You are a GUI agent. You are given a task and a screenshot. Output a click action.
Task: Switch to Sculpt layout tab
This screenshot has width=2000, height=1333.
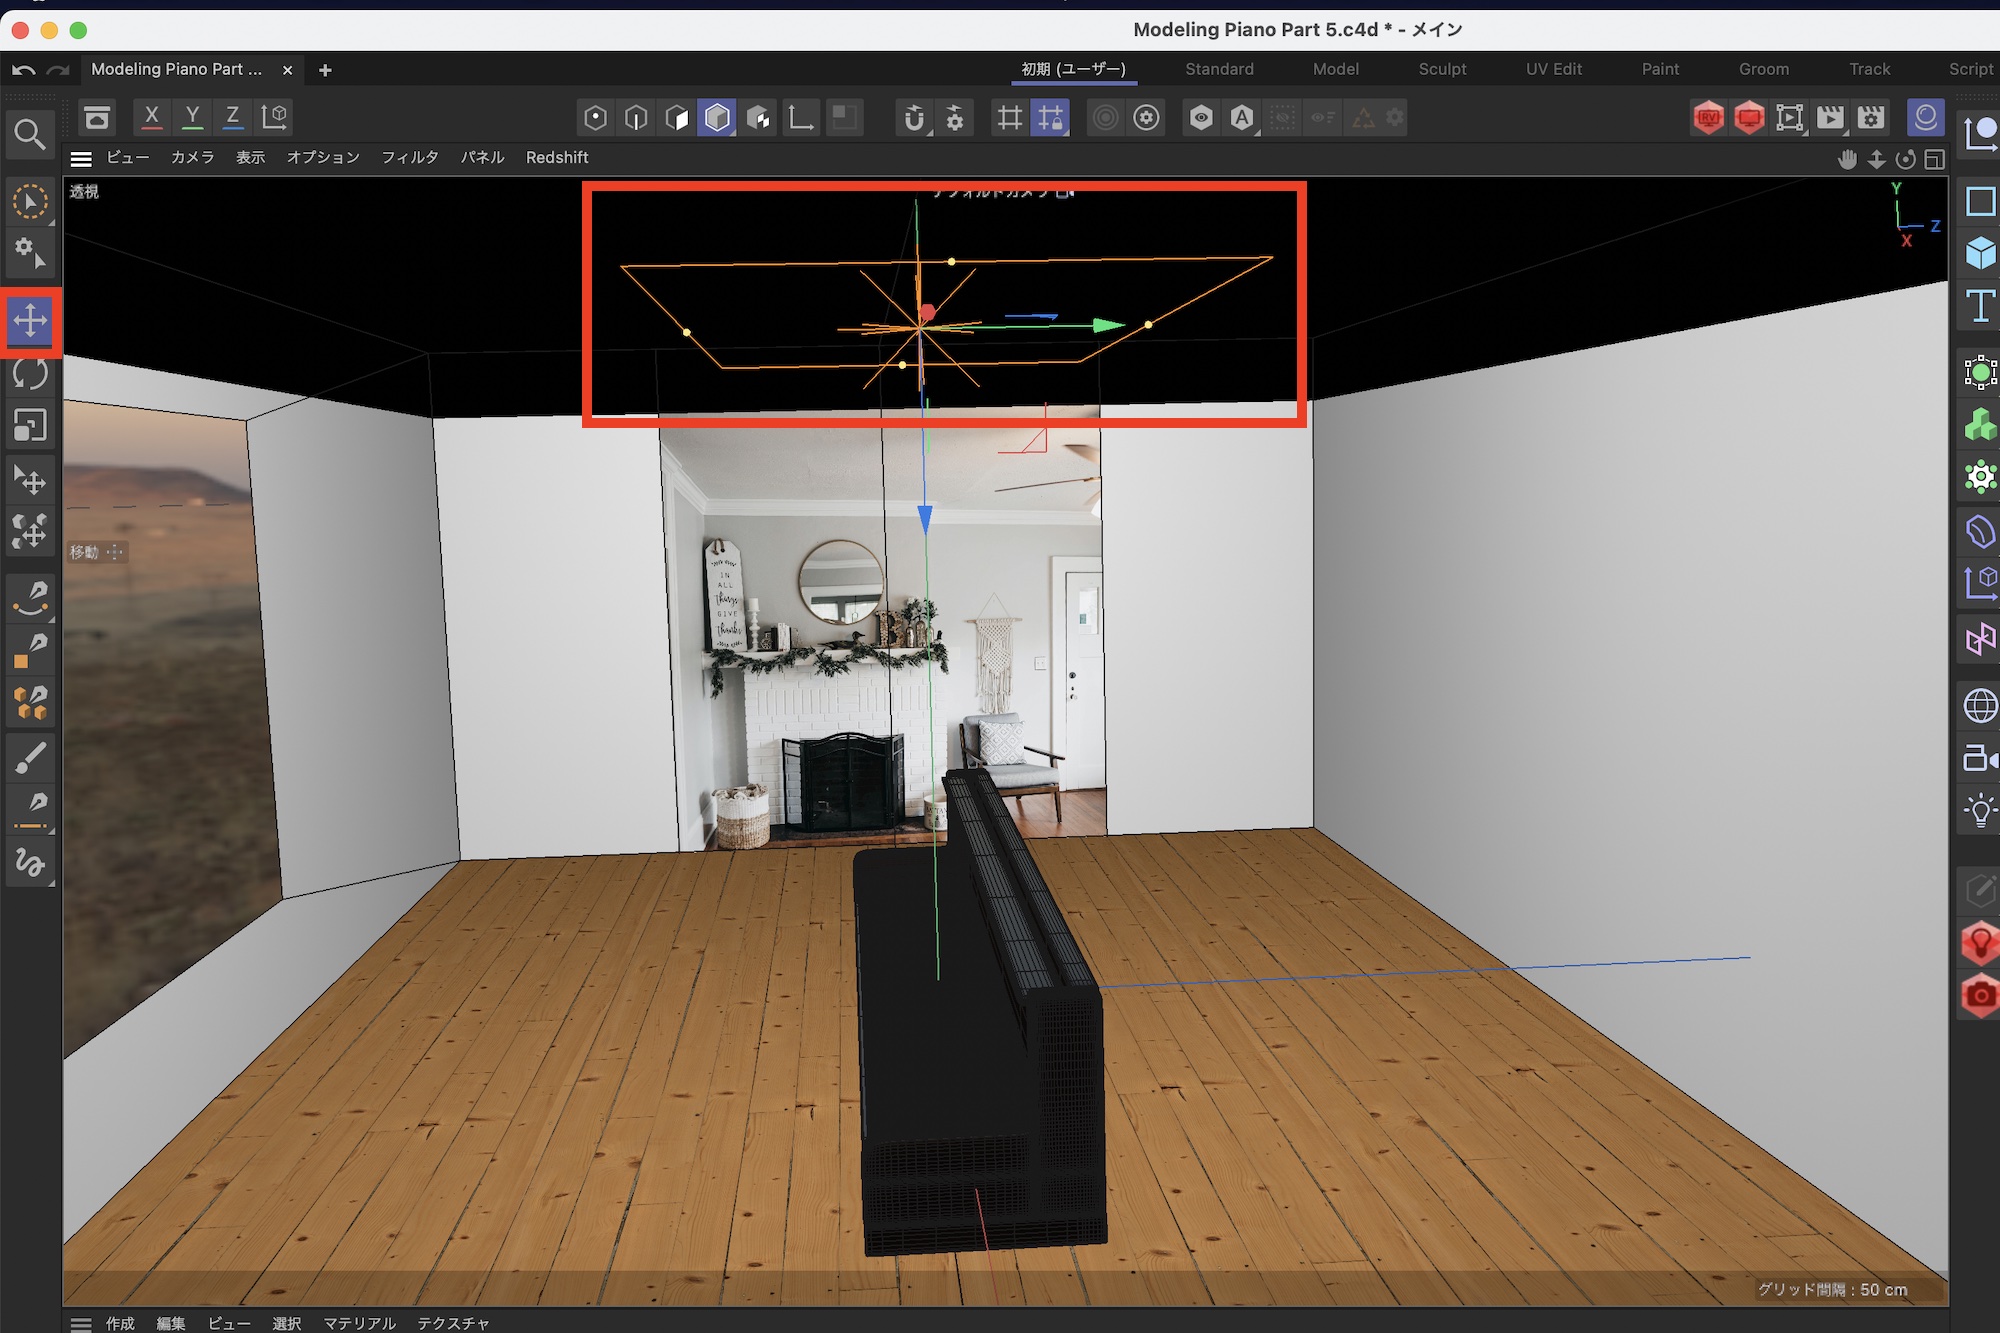1441,69
